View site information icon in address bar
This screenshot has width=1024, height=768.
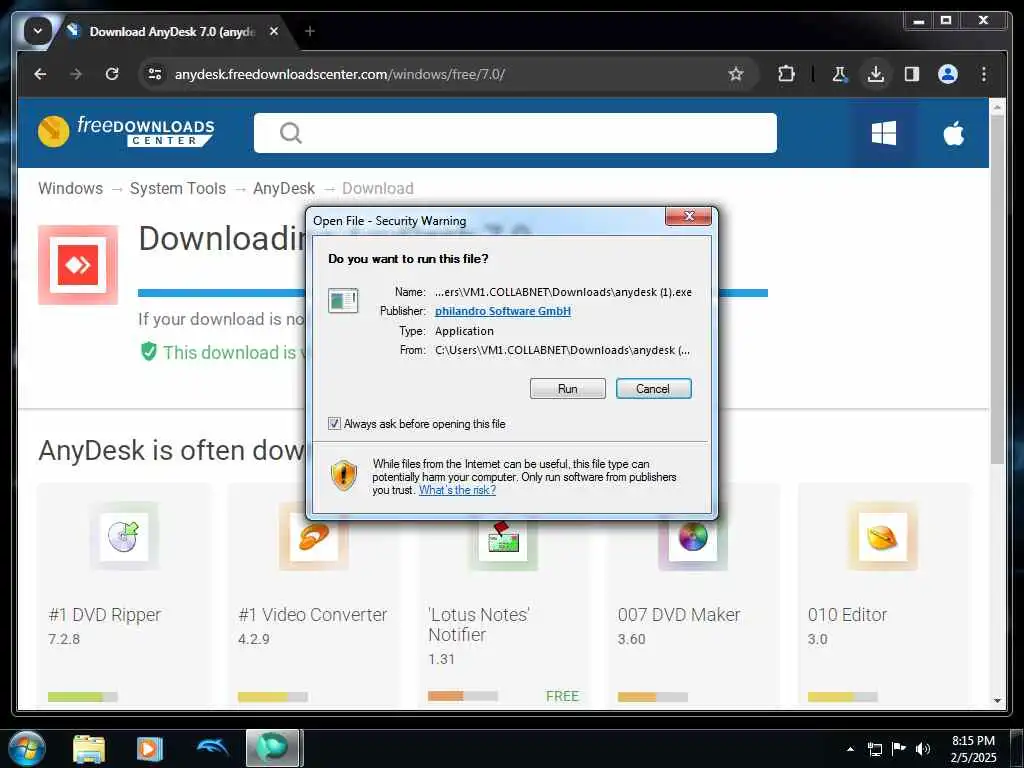click(x=155, y=74)
